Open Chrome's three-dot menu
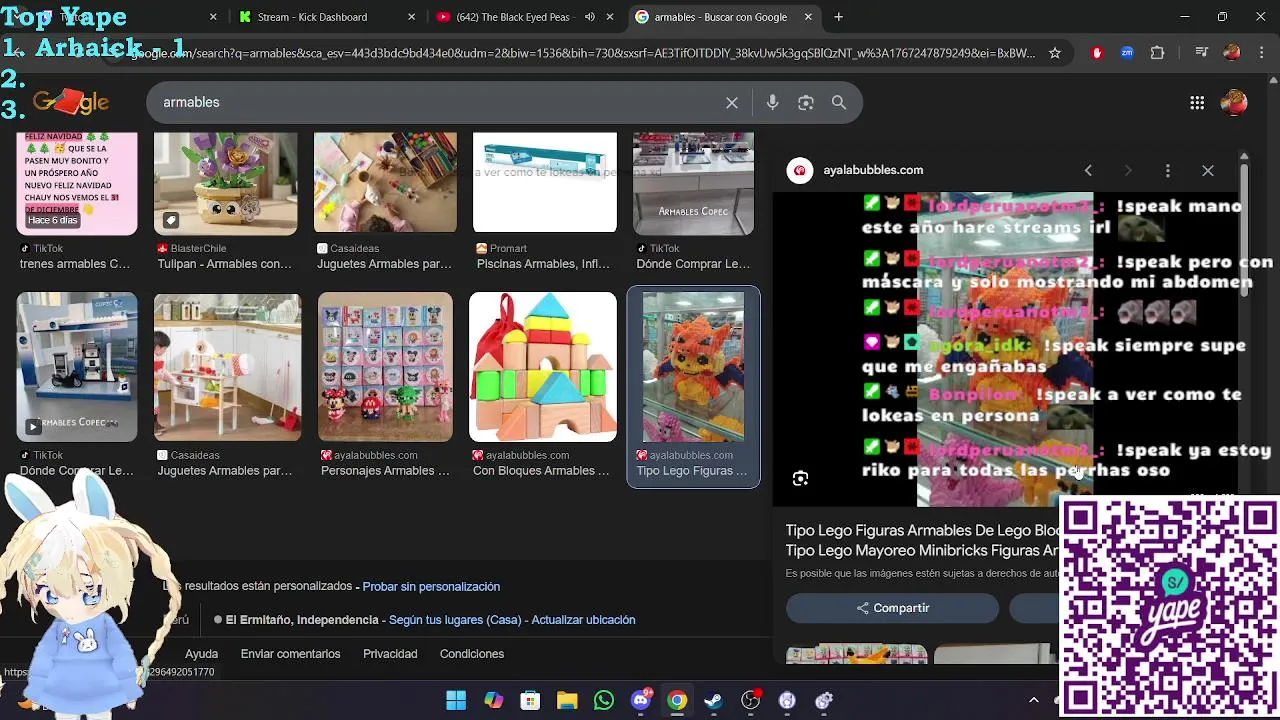 click(x=1262, y=53)
